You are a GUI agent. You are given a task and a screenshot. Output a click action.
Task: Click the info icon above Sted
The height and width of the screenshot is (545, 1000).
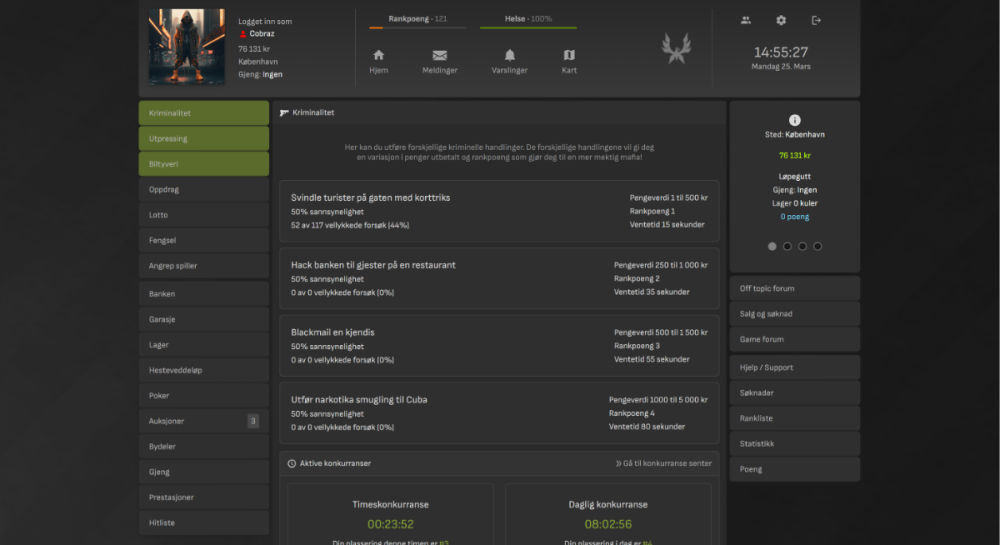pyautogui.click(x=795, y=120)
